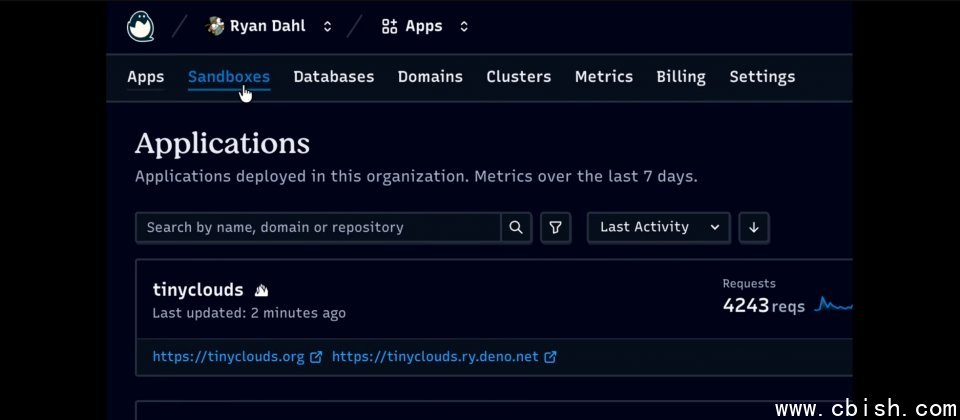The width and height of the screenshot is (960, 420).
Task: Open the Last Activity sort dropdown
Action: pos(658,228)
